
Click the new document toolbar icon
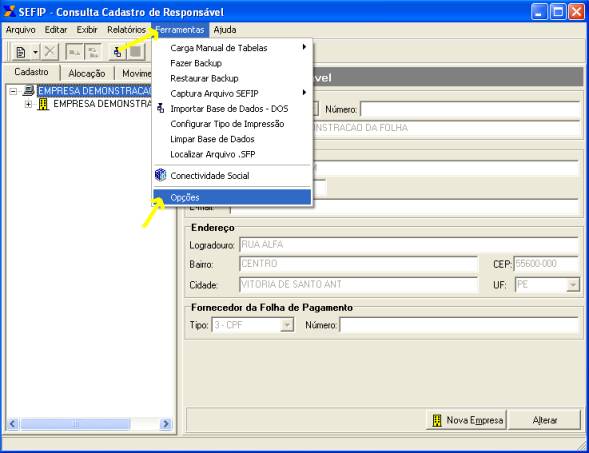coord(21,52)
